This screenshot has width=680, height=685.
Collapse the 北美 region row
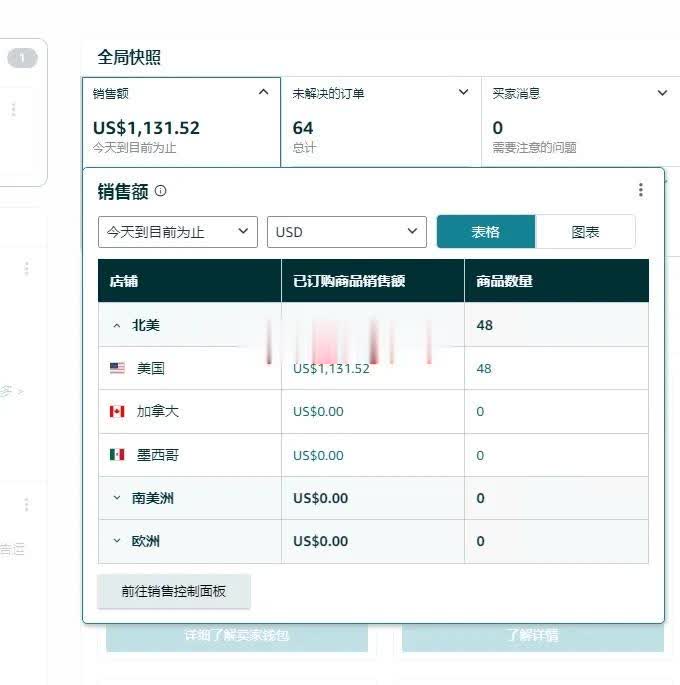click(x=117, y=325)
